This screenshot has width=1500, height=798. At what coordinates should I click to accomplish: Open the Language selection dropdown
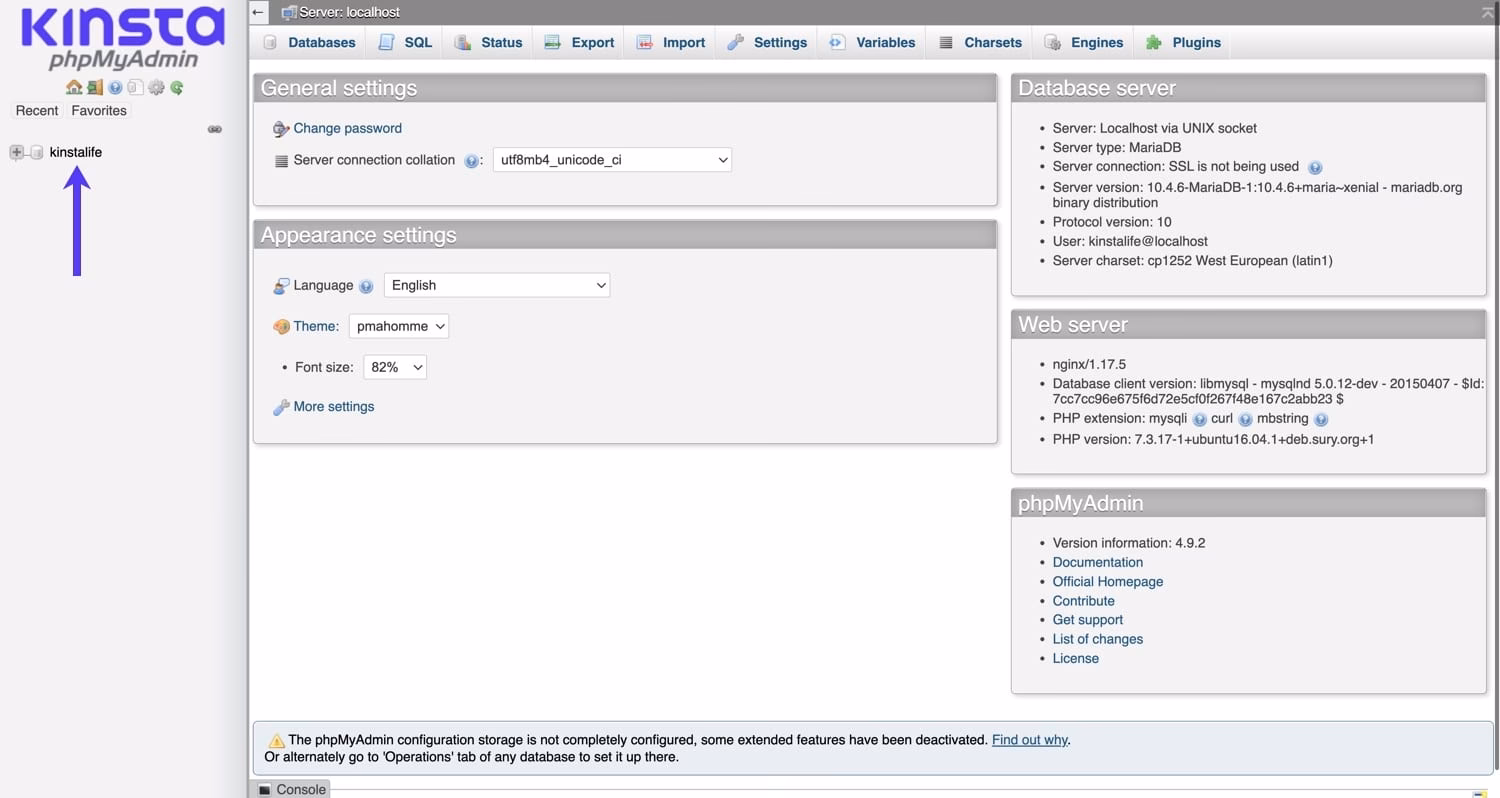(496, 285)
